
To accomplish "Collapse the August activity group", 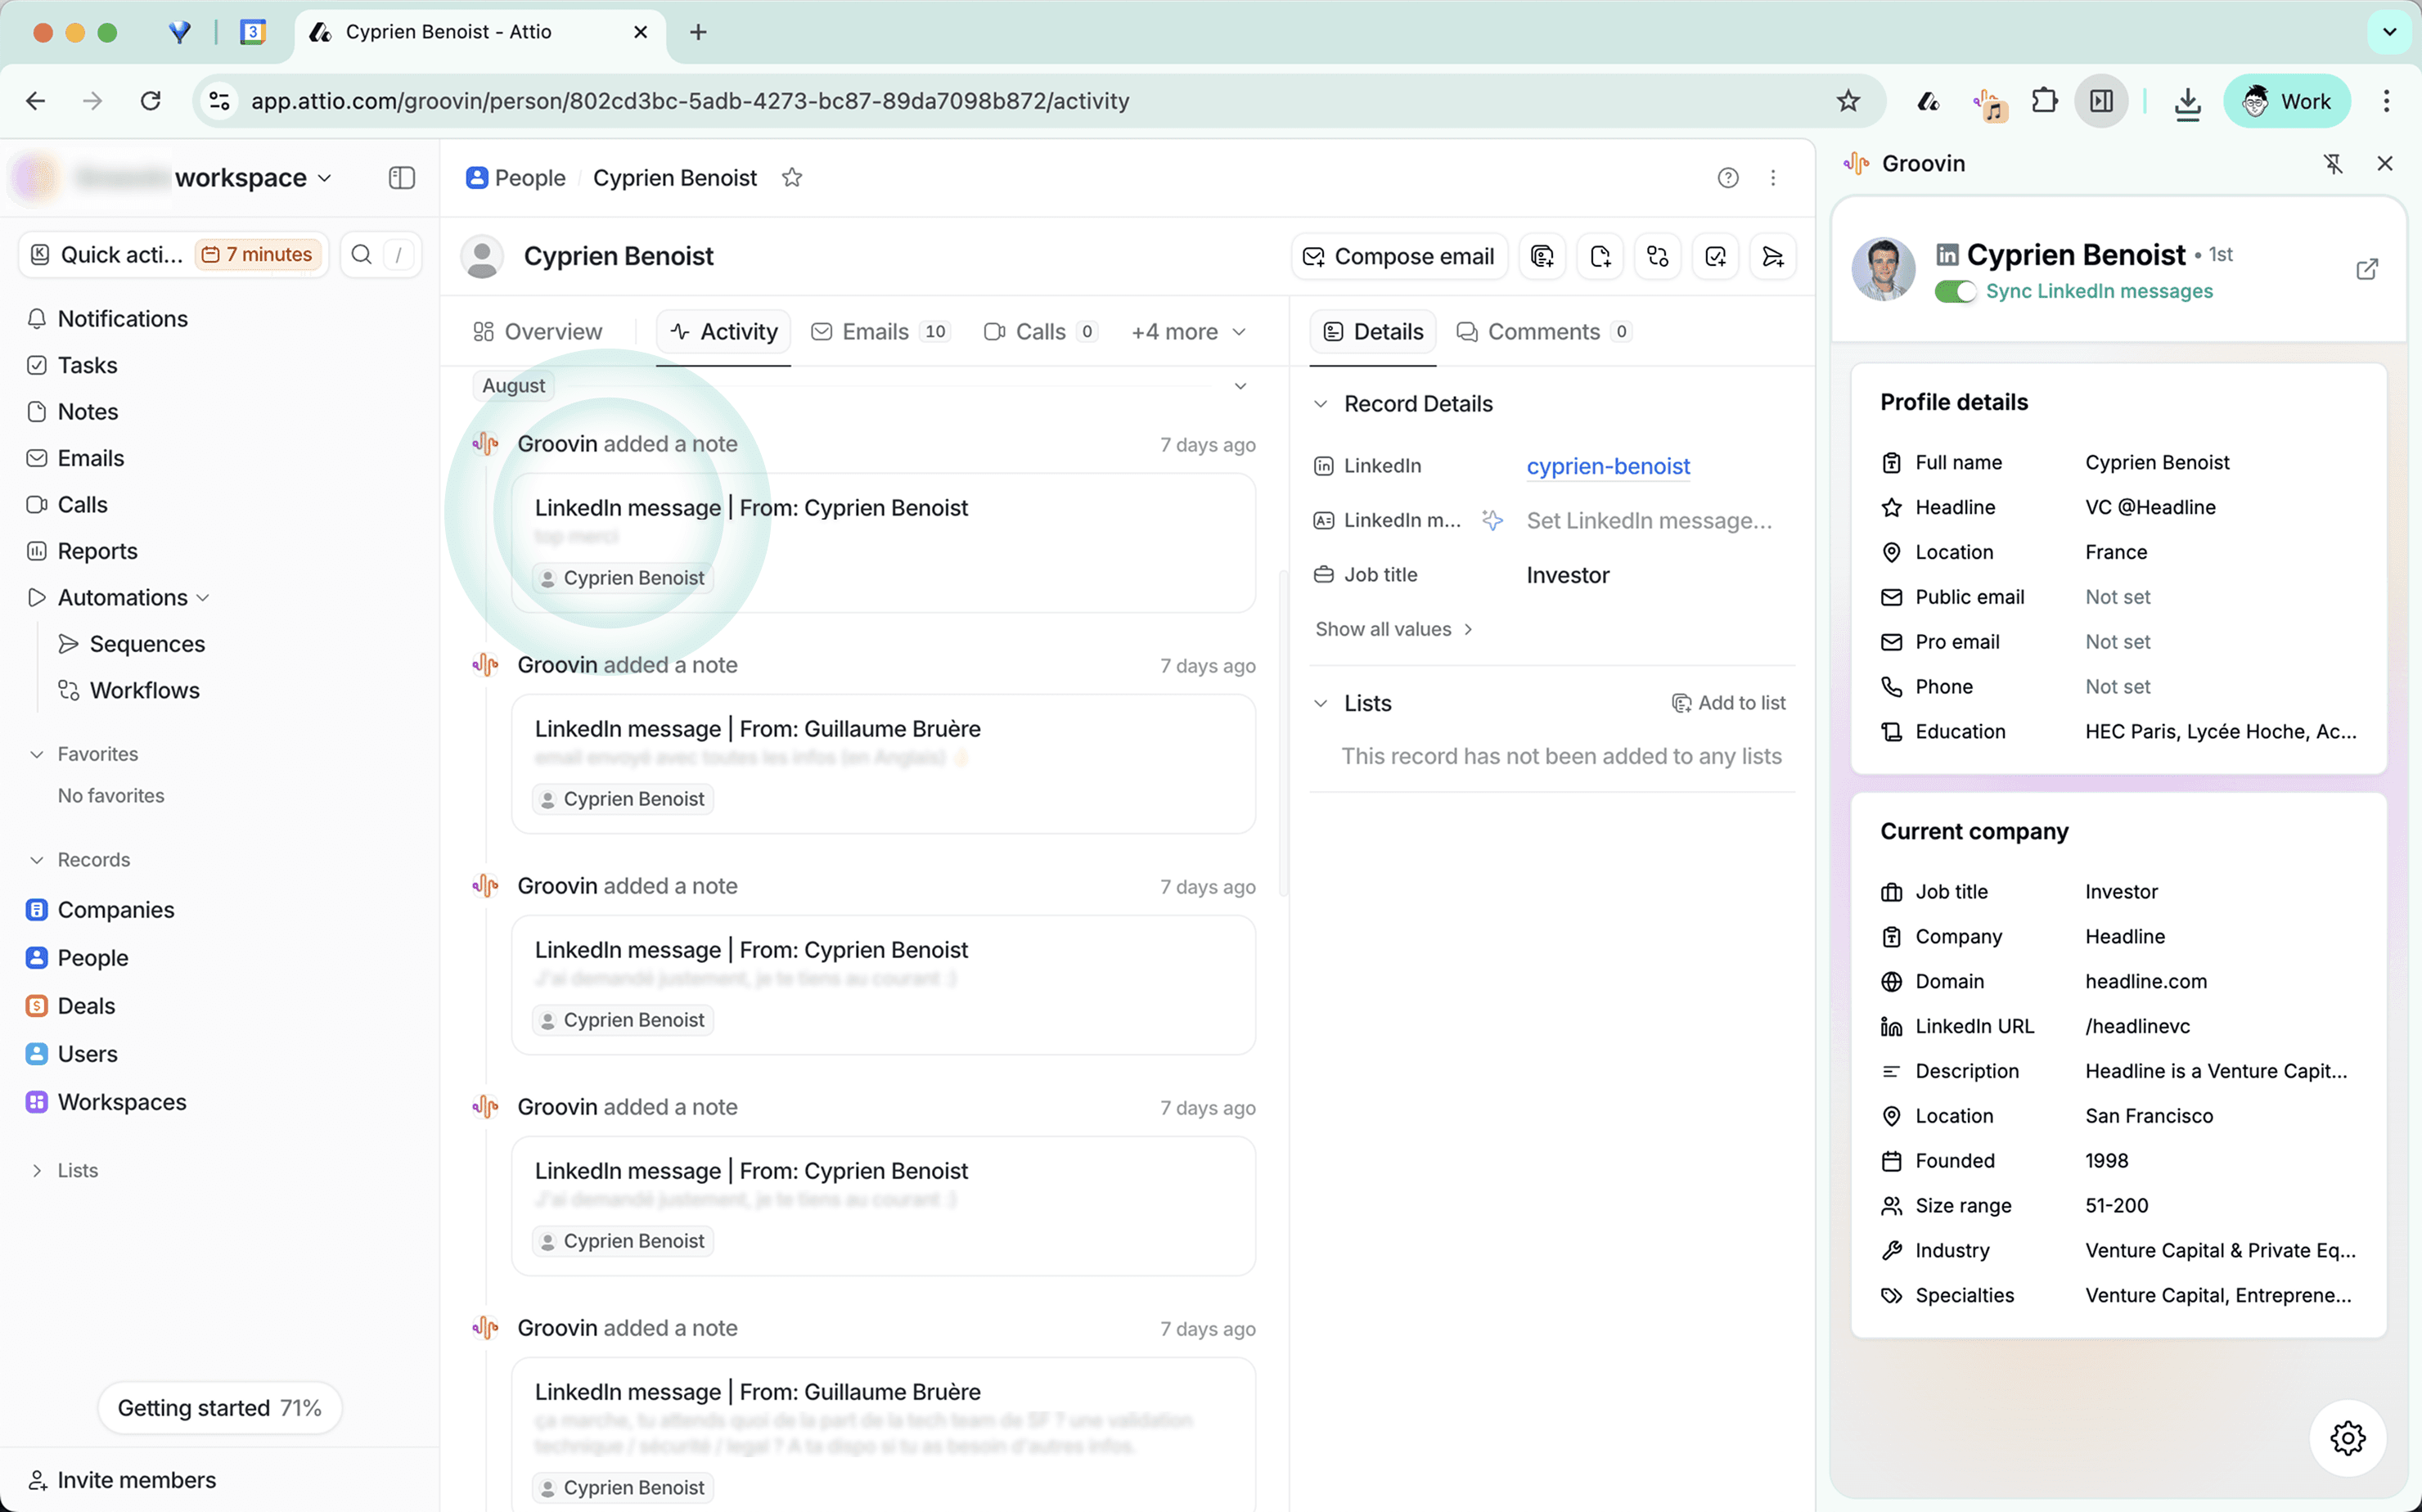I will coord(1240,386).
